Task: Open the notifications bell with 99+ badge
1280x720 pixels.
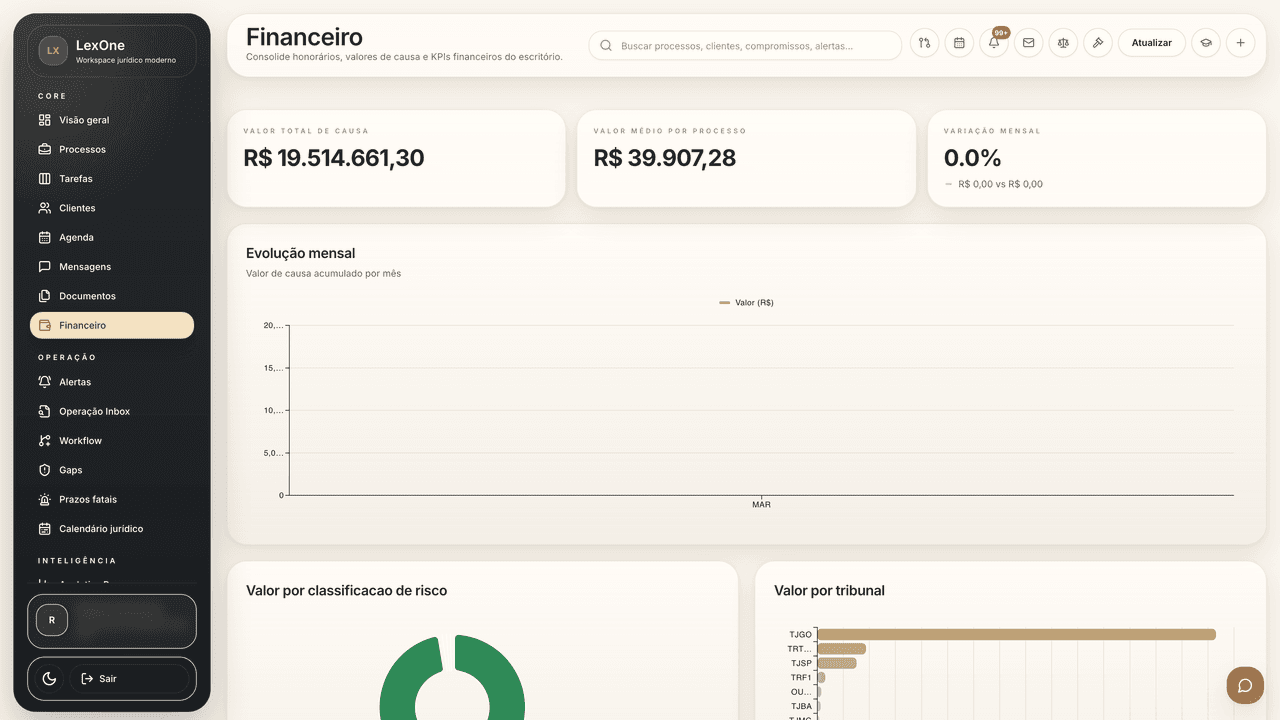Action: click(x=993, y=43)
